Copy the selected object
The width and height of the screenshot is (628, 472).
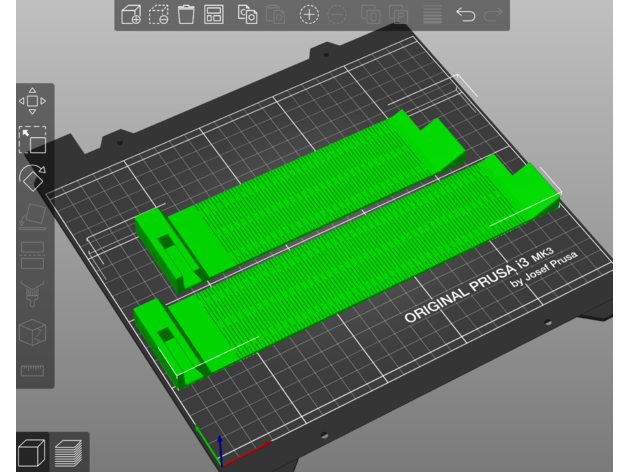(x=247, y=15)
